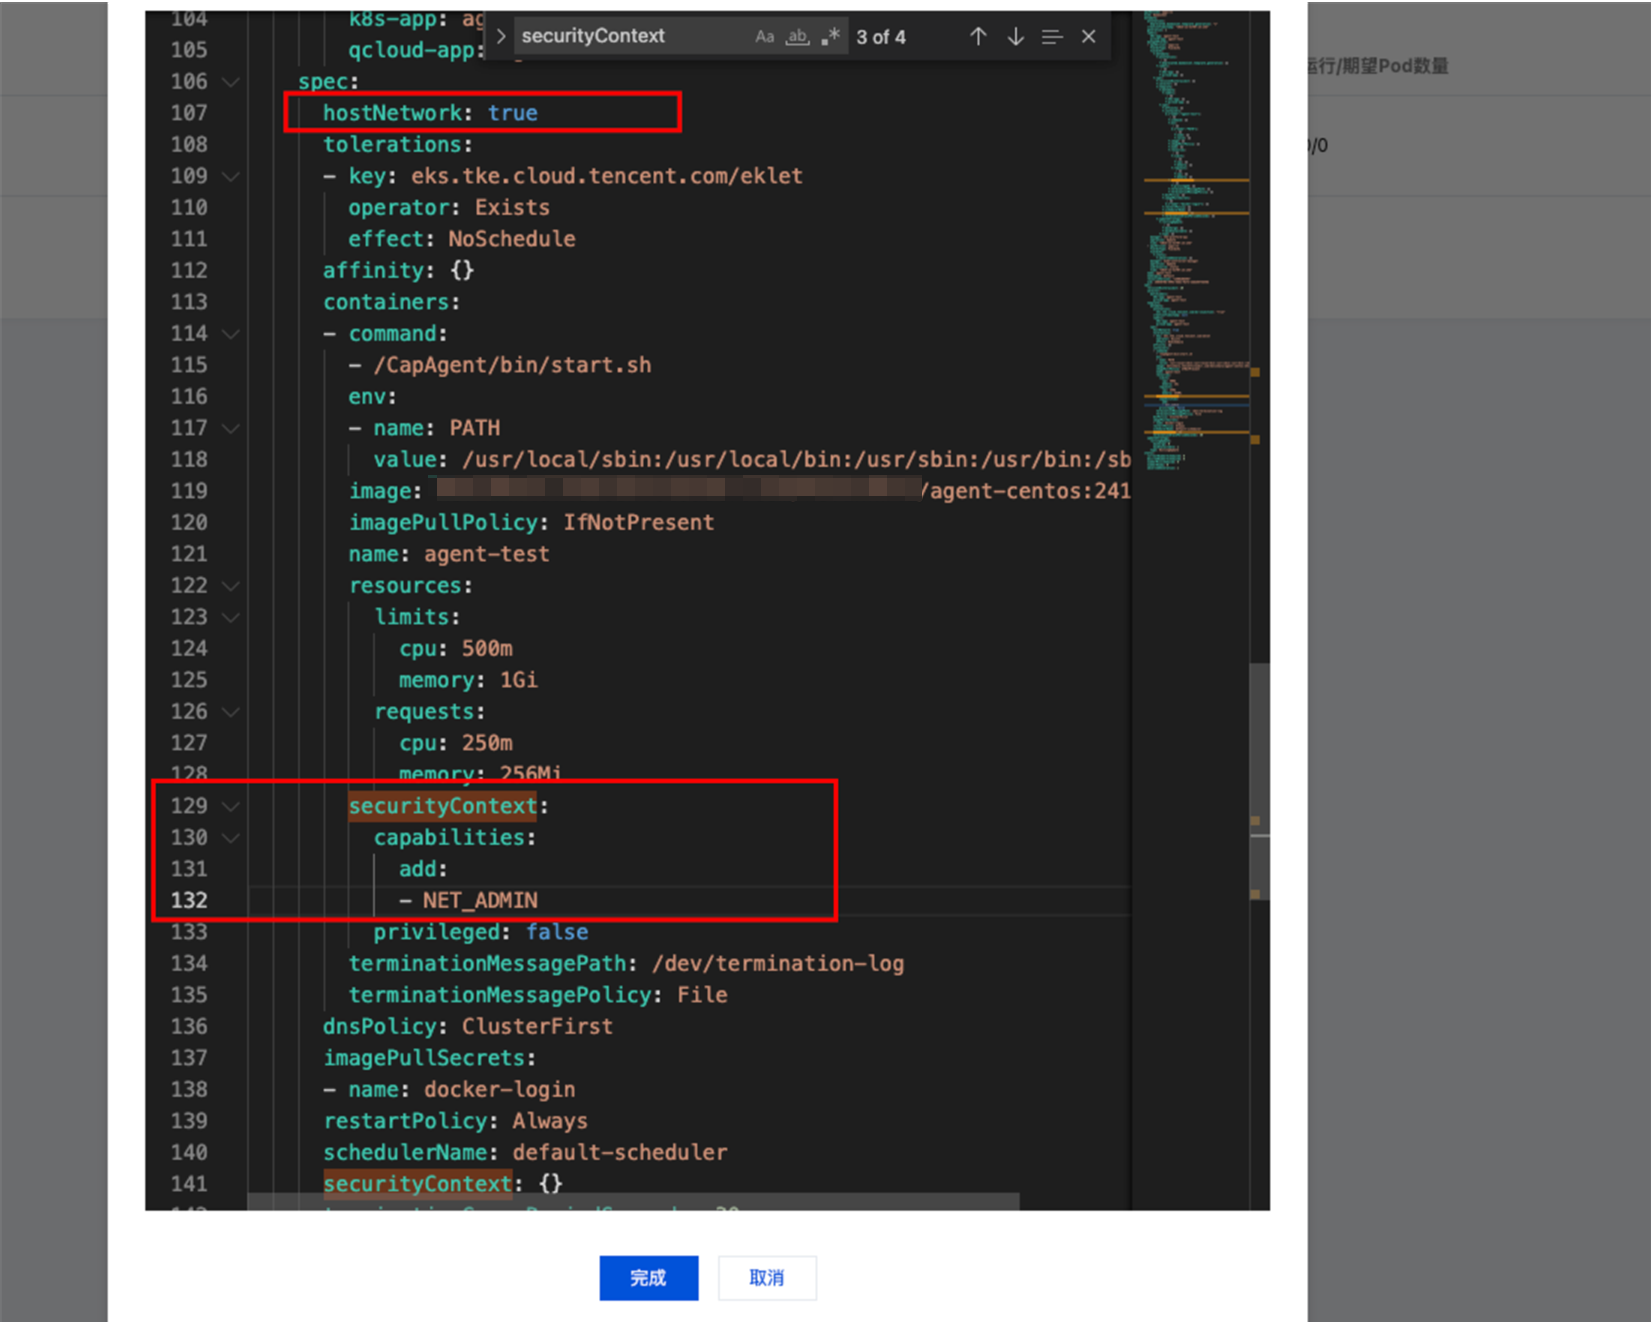Close the find widget
The image size is (1651, 1322).
pyautogui.click(x=1089, y=37)
